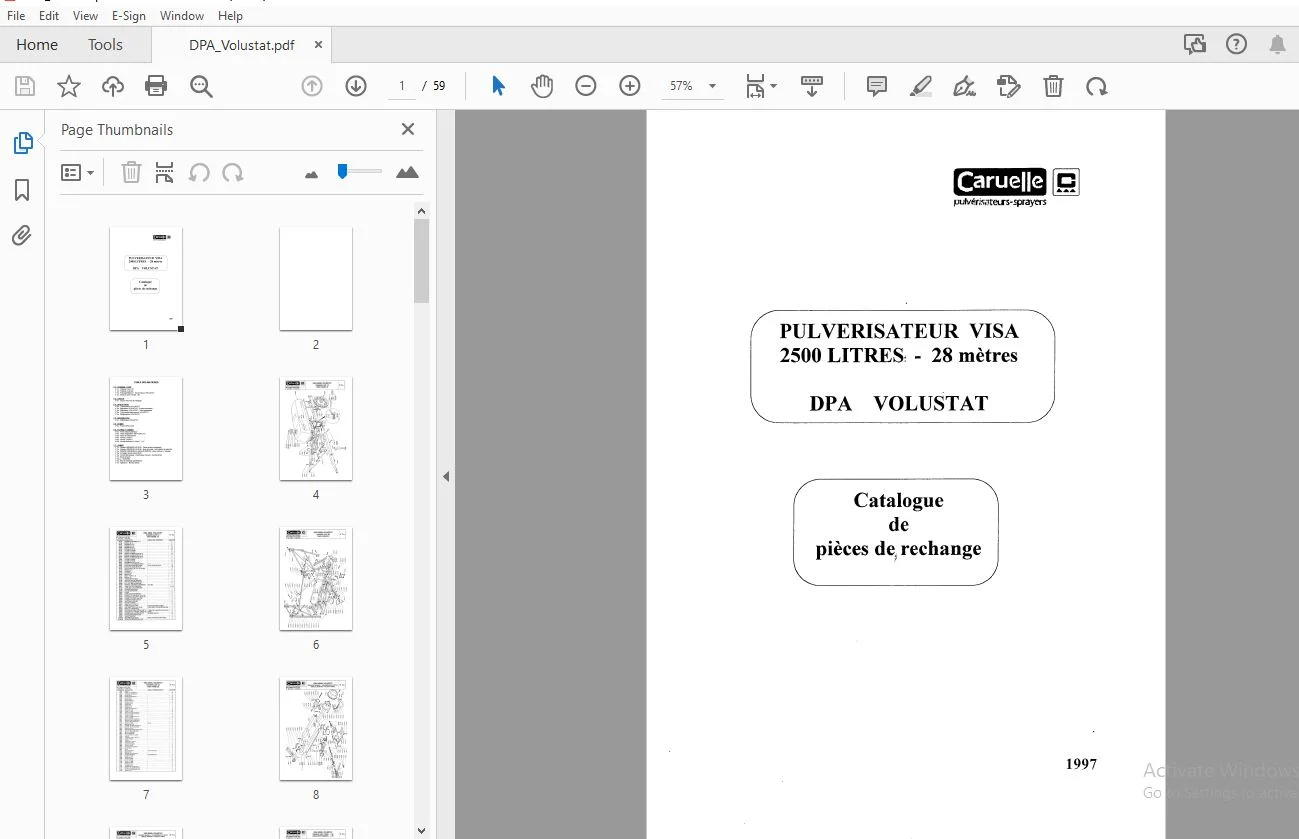Viewport: 1299px width, 839px height.
Task: Delete the page with the toolbar trash icon
Action: pyautogui.click(x=1053, y=86)
